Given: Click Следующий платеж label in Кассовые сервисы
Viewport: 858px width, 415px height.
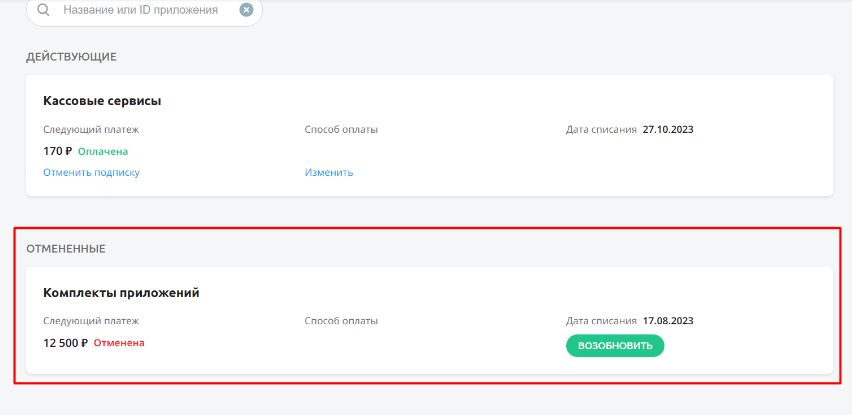Looking at the screenshot, I should 91,130.
